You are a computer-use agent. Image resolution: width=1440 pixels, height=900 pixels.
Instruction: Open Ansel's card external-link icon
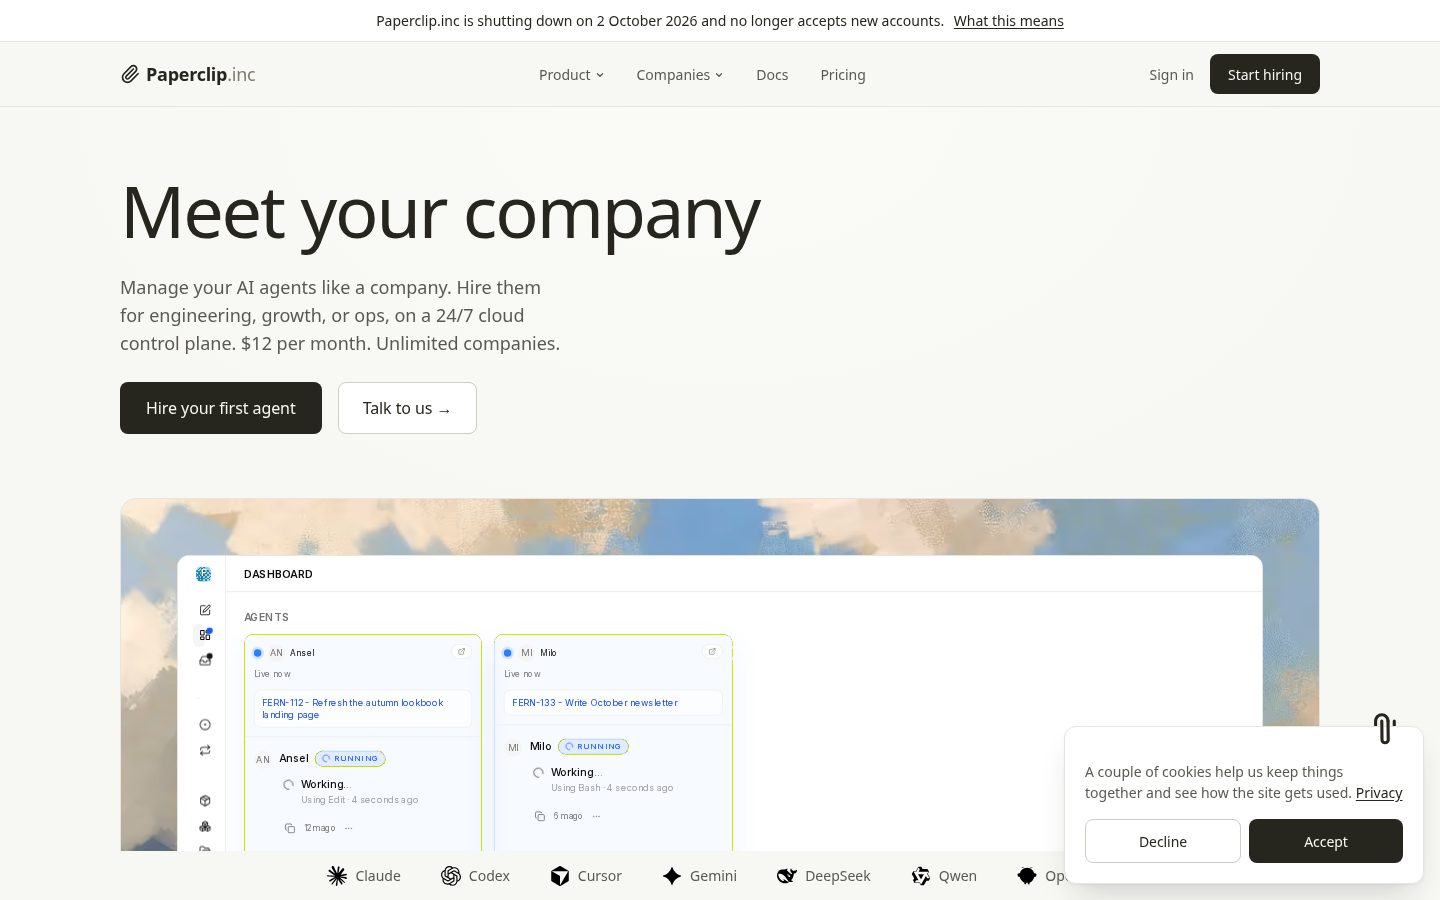(461, 652)
